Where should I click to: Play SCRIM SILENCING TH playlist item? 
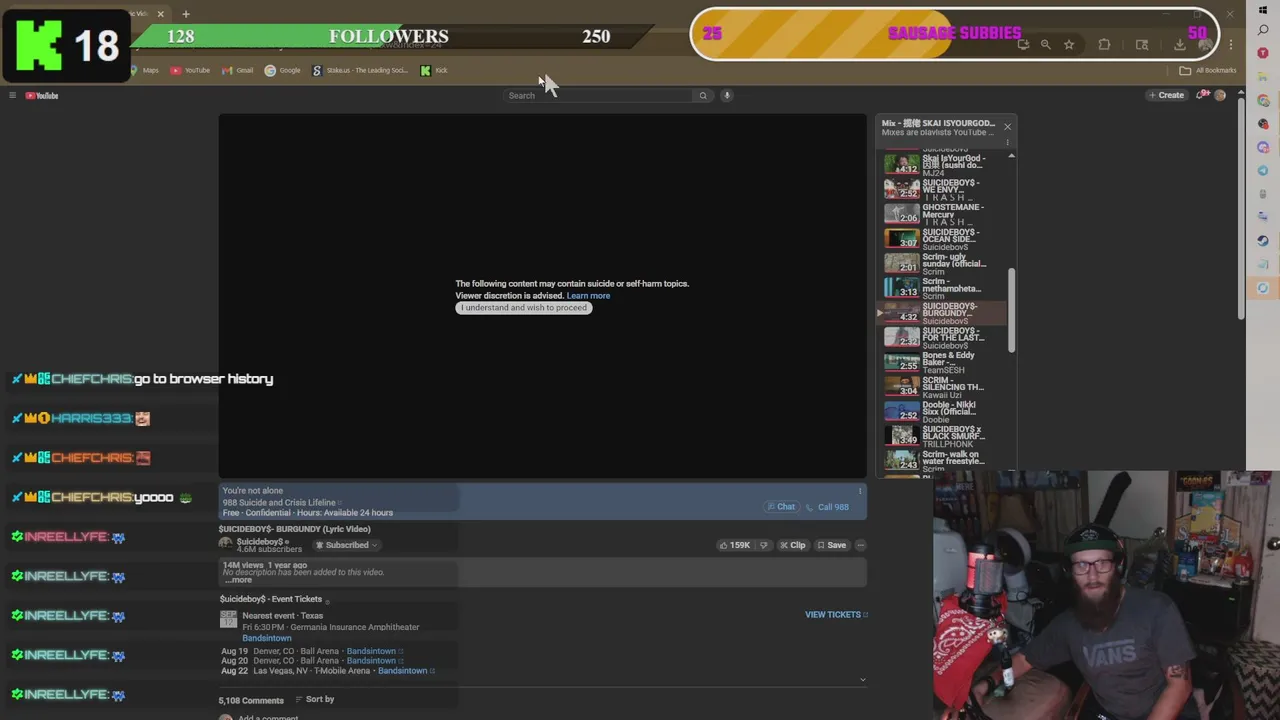945,387
